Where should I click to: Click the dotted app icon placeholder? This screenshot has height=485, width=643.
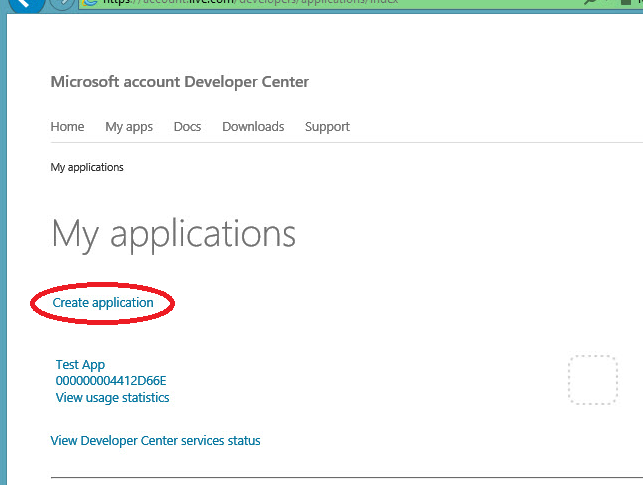pyautogui.click(x=593, y=380)
